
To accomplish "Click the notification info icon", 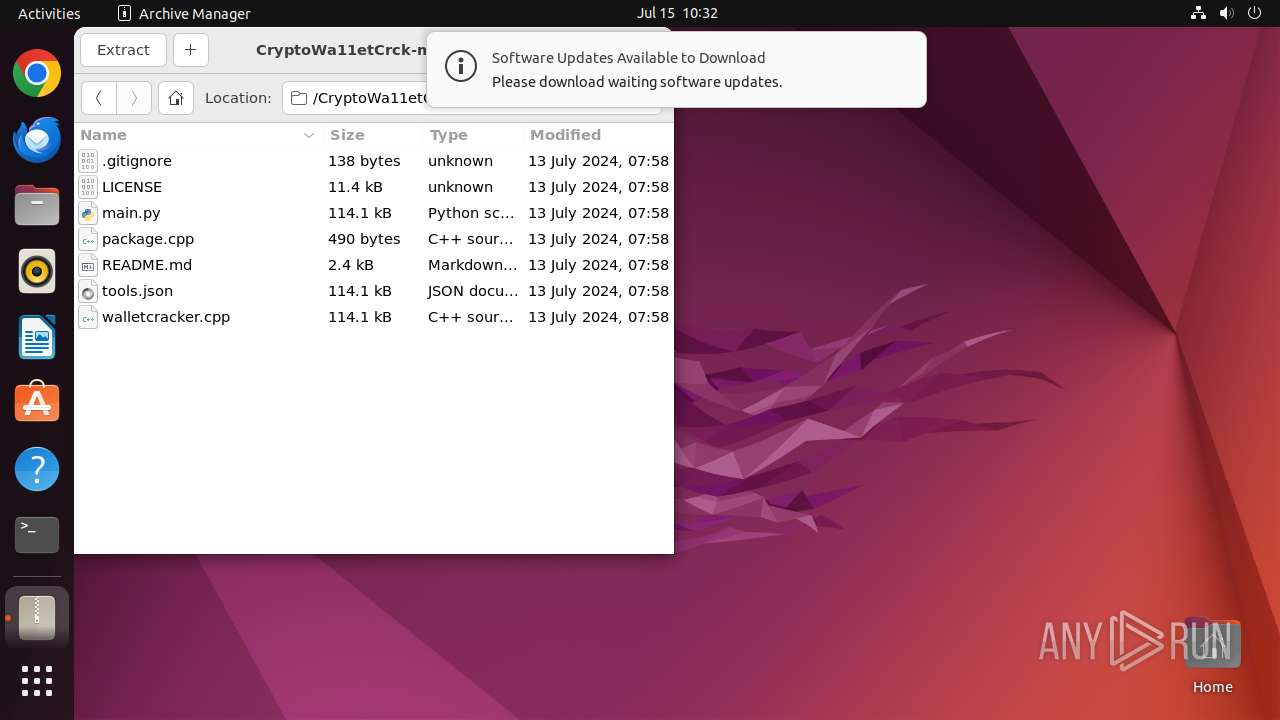I will [461, 67].
